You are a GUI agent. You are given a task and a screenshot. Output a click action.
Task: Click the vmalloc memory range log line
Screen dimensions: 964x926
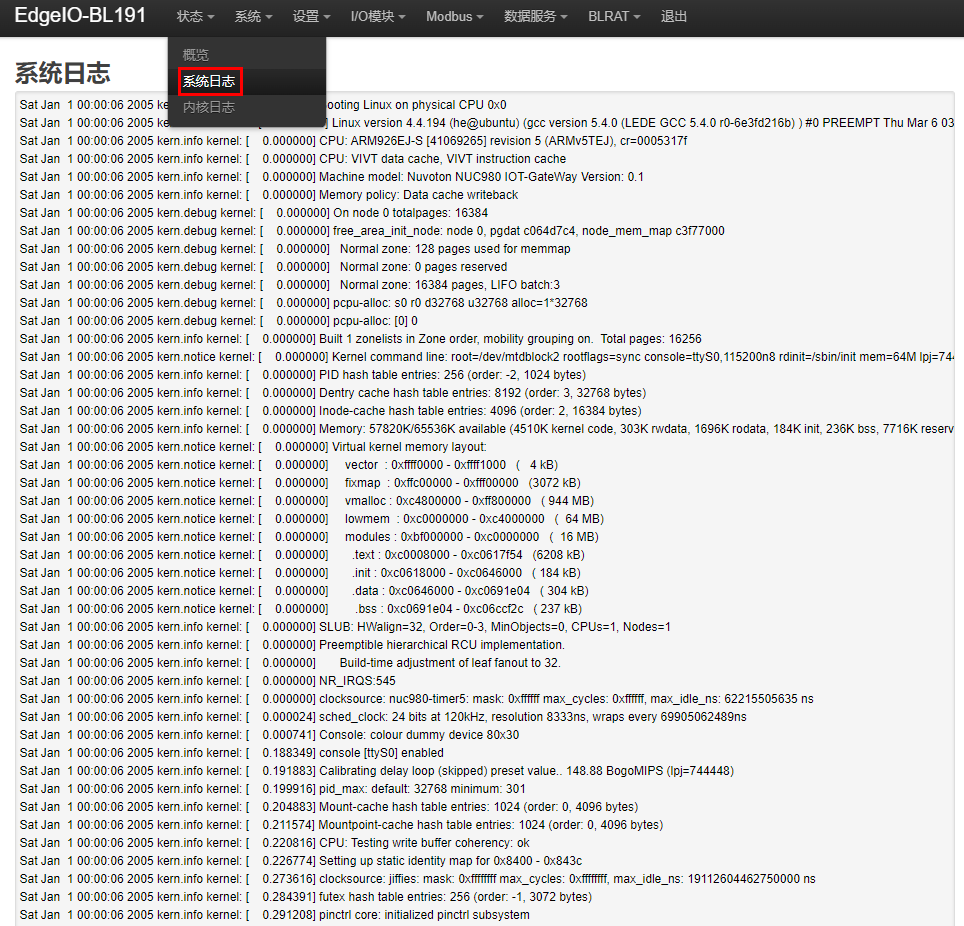[307, 501]
